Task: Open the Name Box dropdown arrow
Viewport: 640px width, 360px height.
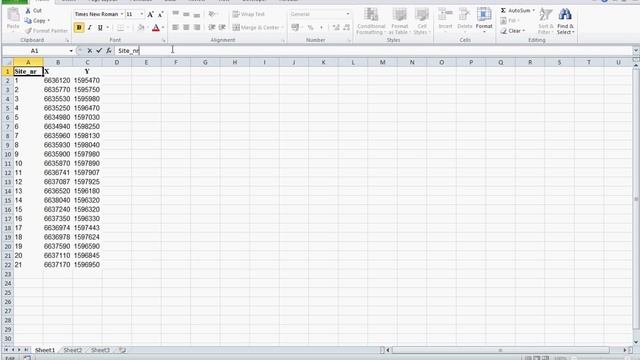Action: point(71,51)
